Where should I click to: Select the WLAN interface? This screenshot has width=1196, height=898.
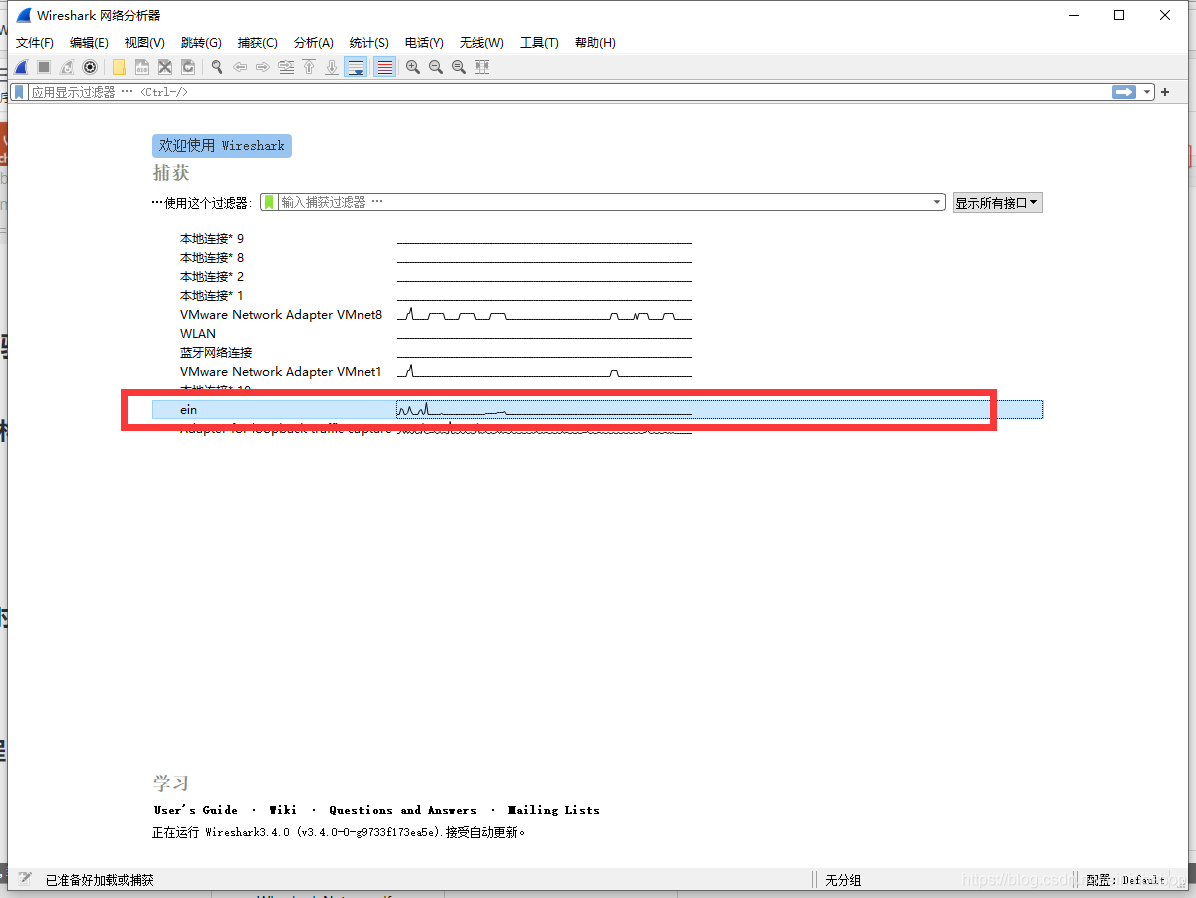point(198,334)
